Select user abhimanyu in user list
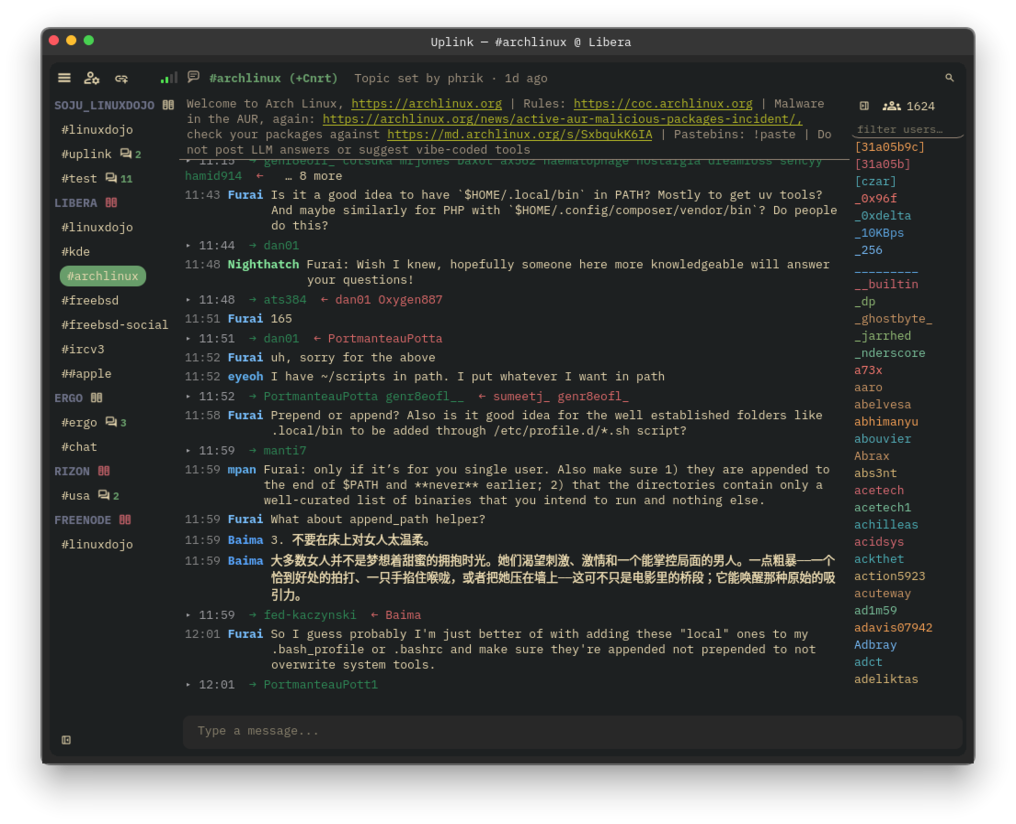Image resolution: width=1016 pixels, height=824 pixels. (x=886, y=422)
